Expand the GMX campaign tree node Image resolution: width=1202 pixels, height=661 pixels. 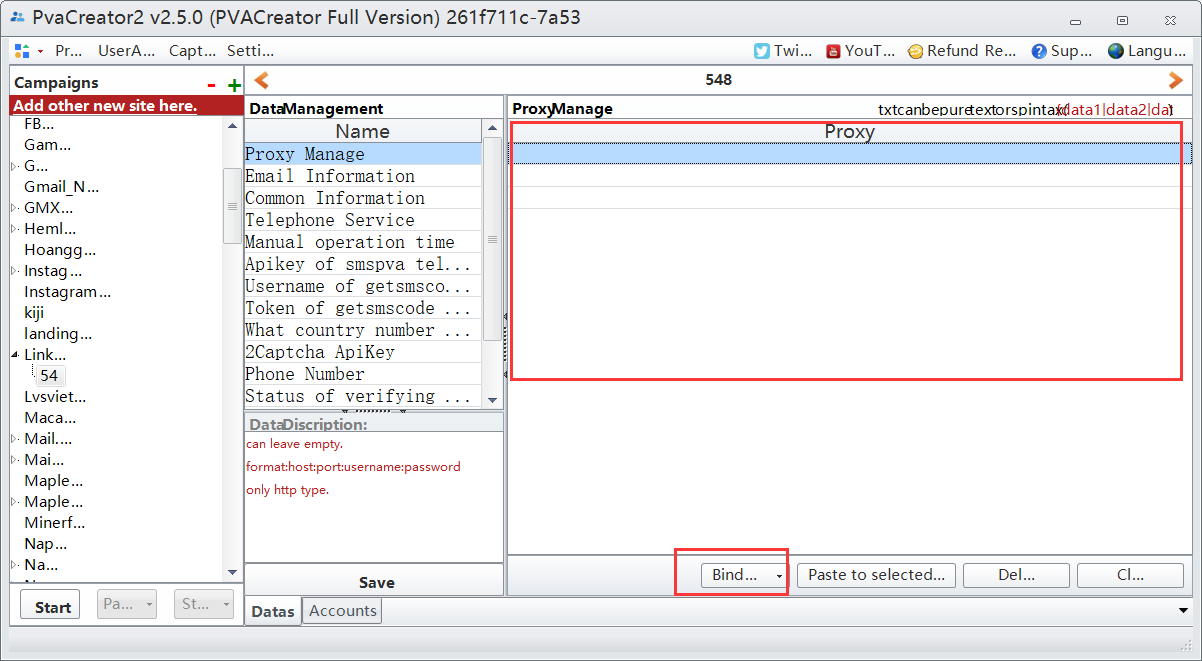tap(14, 208)
